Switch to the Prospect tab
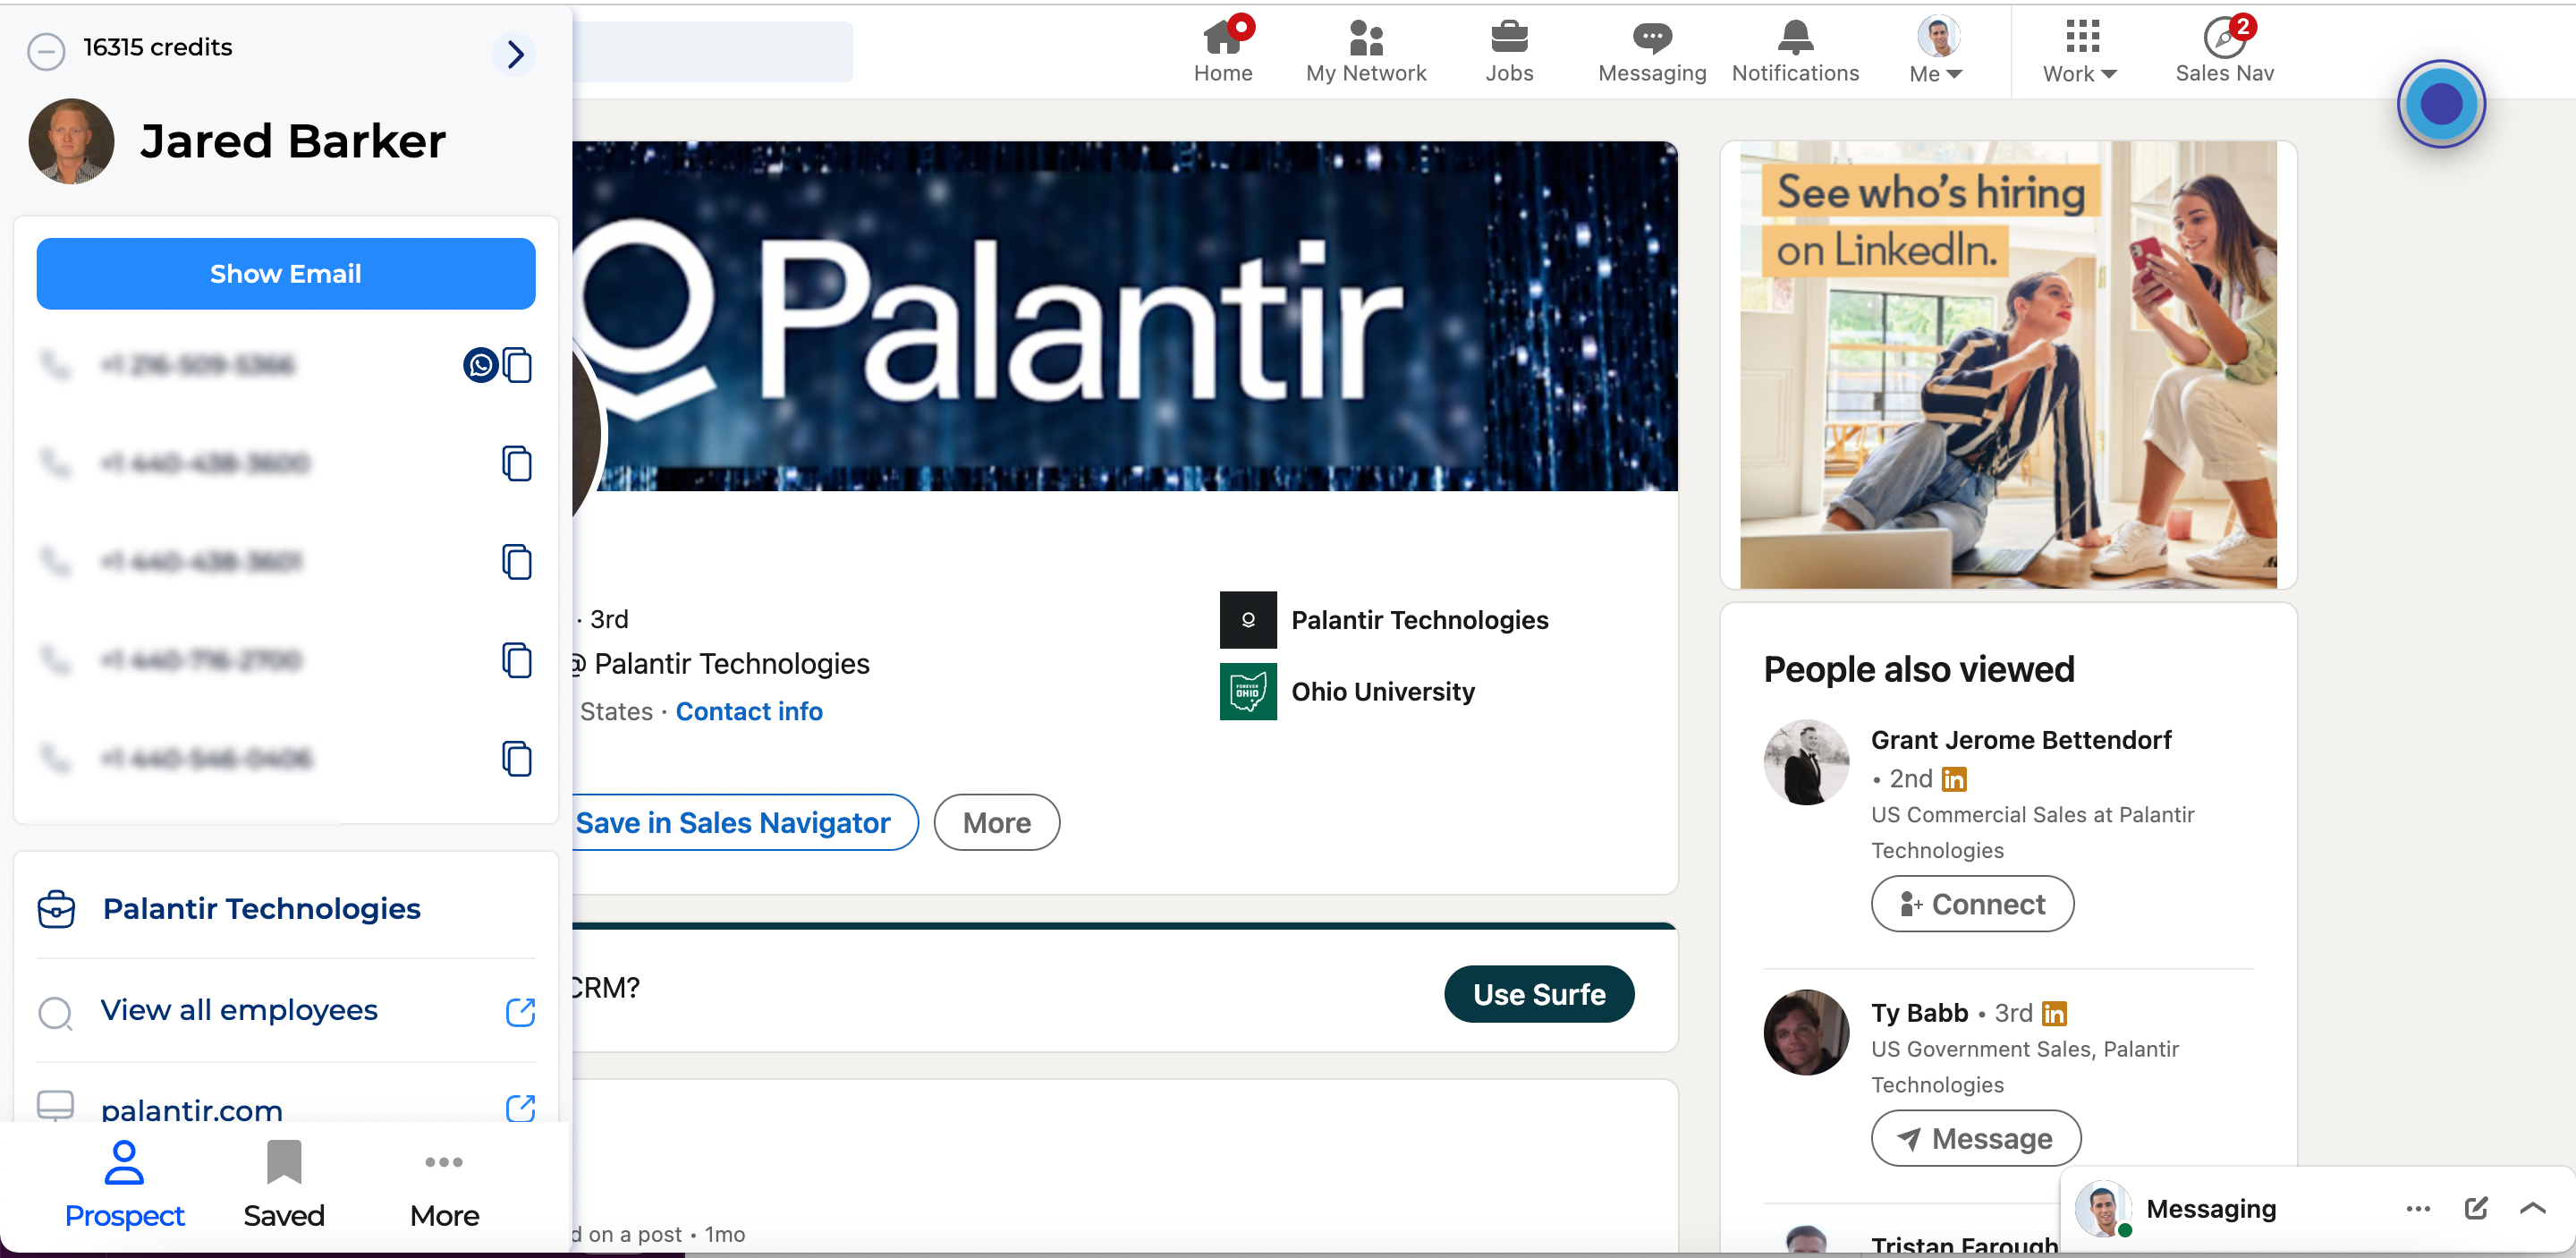Image resolution: width=2576 pixels, height=1258 pixels. (124, 1185)
